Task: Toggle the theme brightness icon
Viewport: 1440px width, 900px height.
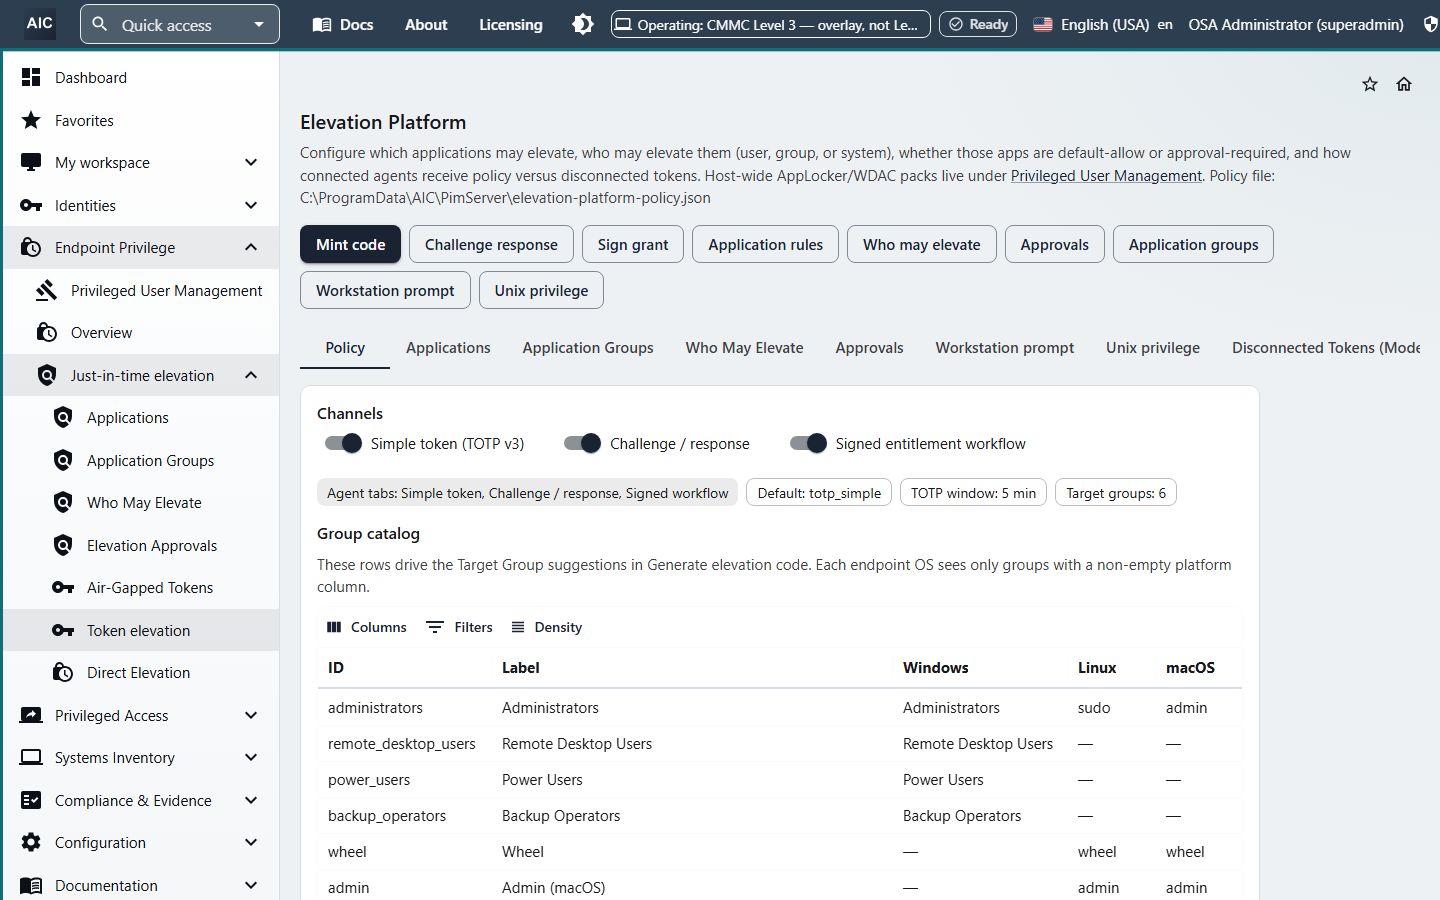Action: 583,24
